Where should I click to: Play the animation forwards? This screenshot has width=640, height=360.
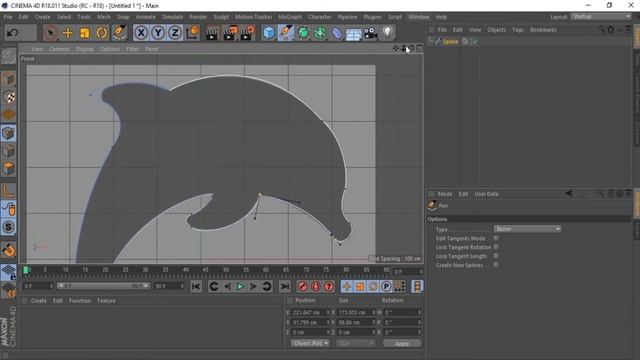point(240,287)
